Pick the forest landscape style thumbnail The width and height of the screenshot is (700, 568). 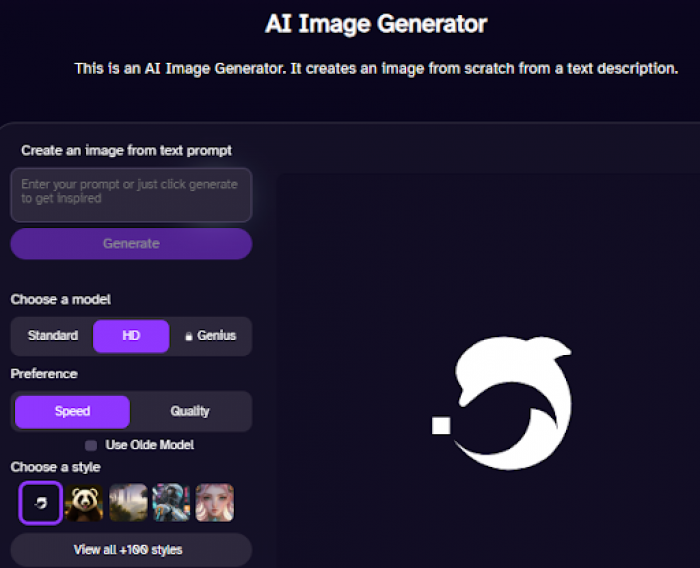pos(128,502)
